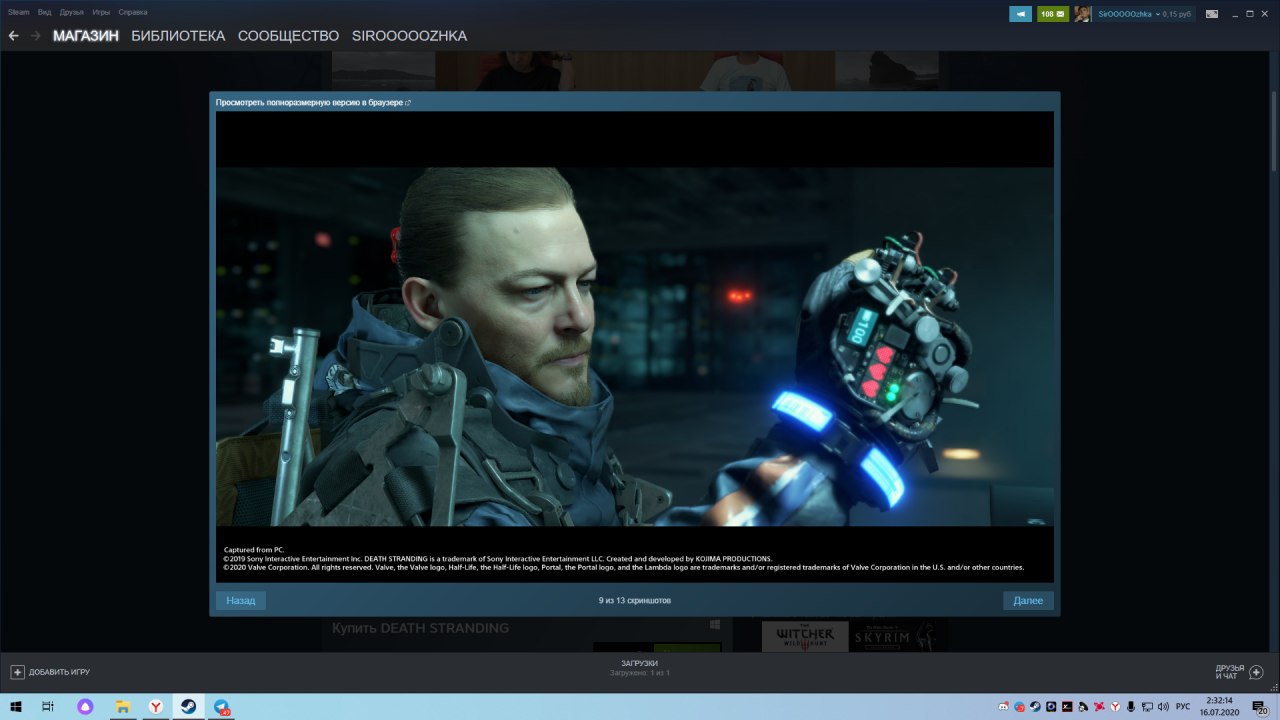Viewport: 1280px width, 720px height.
Task: Go forward with the right arrow
Action: [36, 35]
